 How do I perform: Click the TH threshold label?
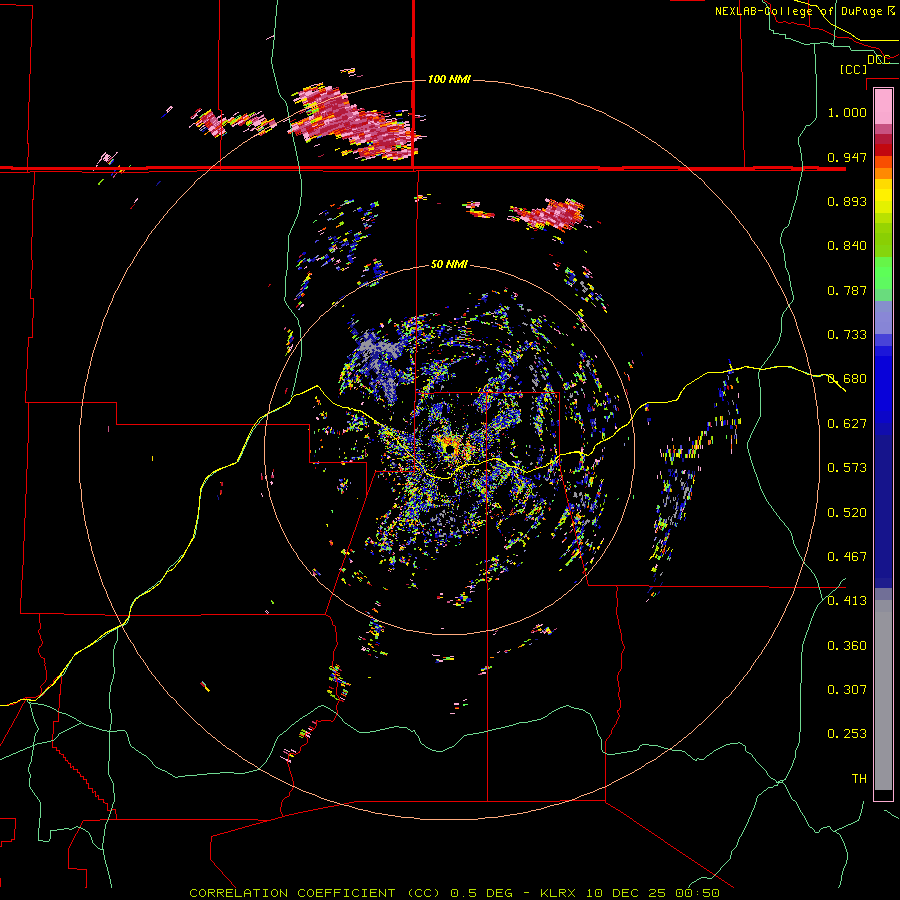click(859, 779)
